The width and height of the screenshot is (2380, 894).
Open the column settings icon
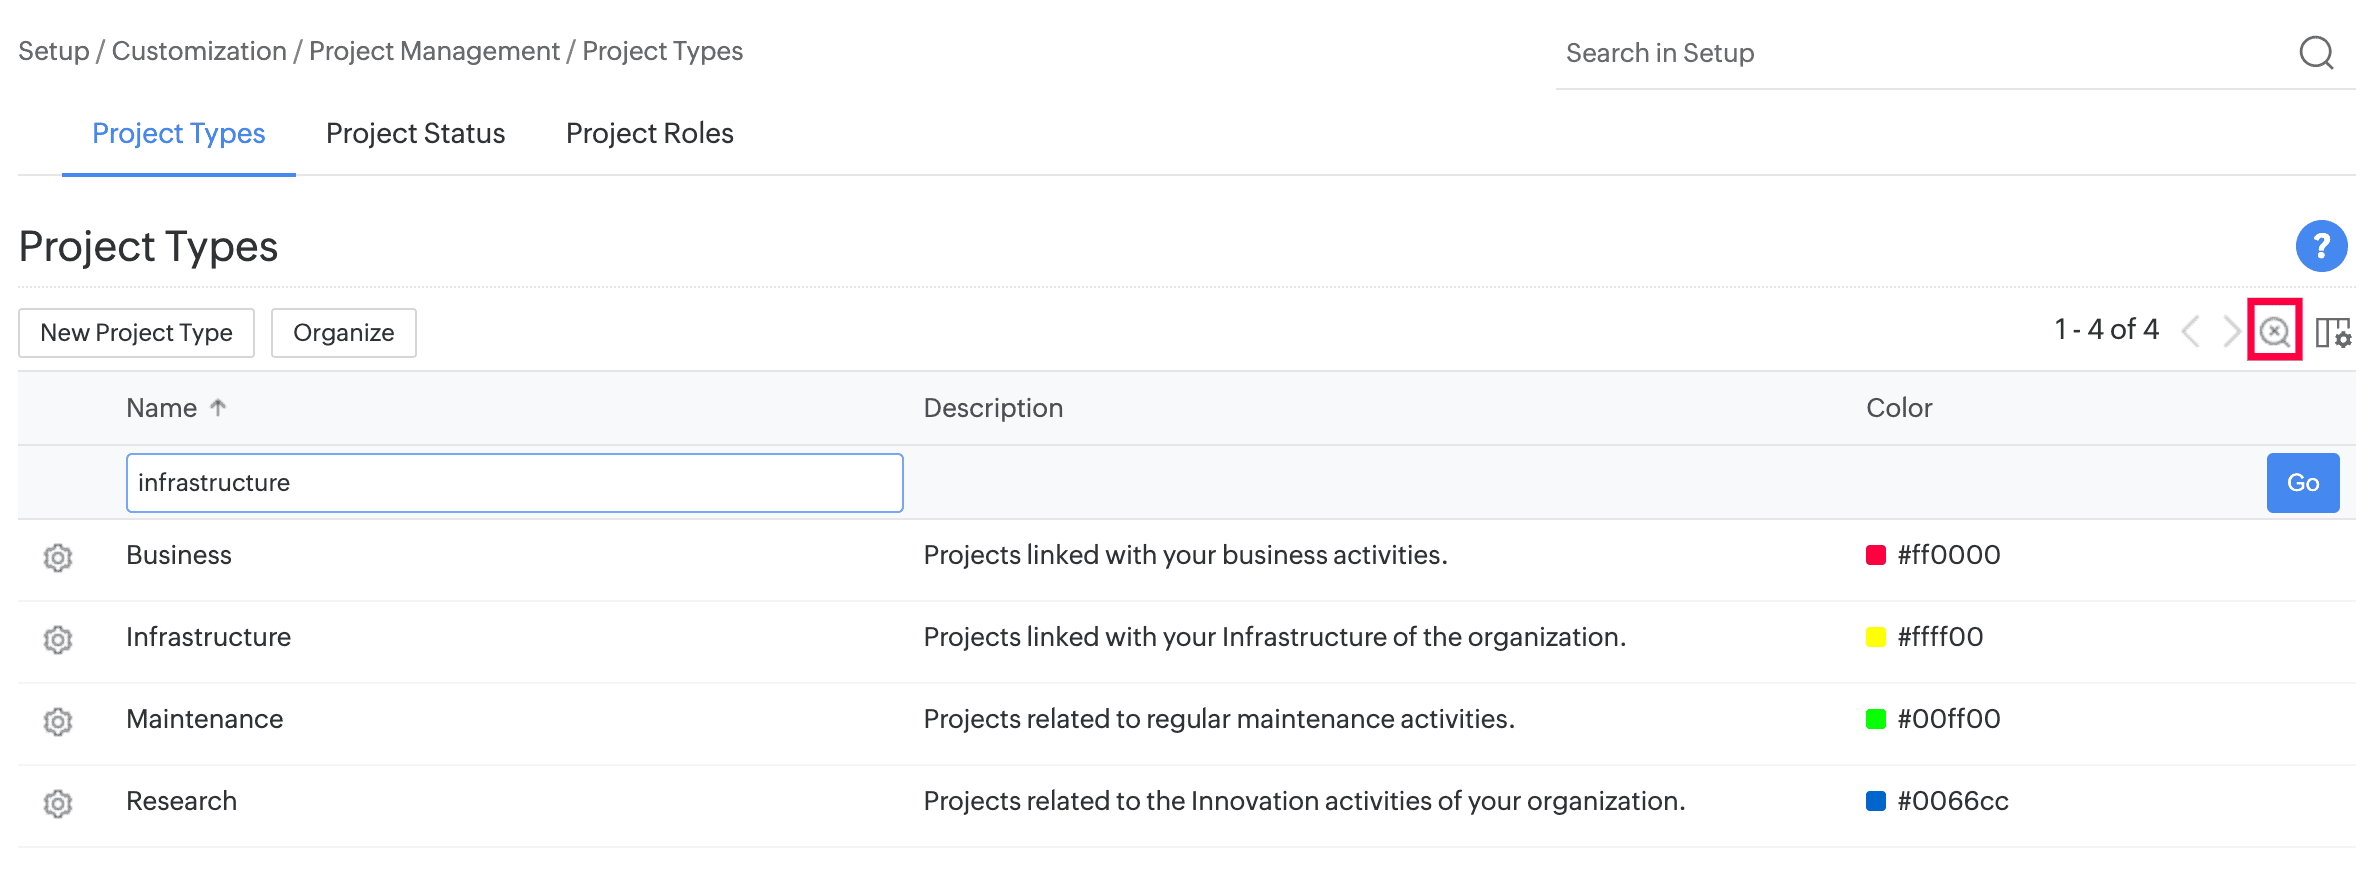pyautogui.click(x=2333, y=332)
